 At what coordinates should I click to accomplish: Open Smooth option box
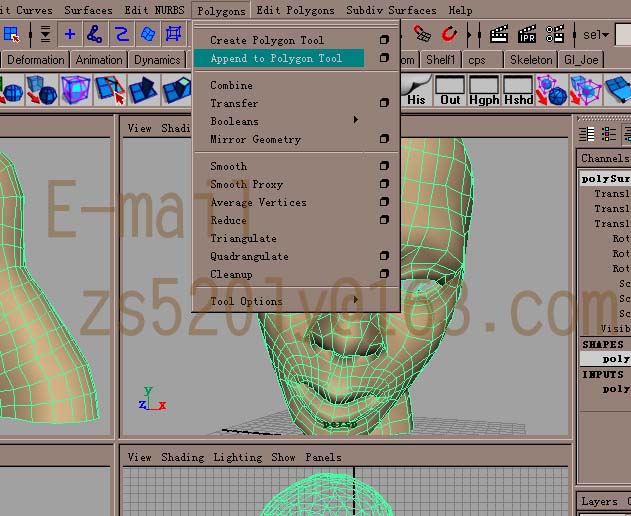coord(384,166)
